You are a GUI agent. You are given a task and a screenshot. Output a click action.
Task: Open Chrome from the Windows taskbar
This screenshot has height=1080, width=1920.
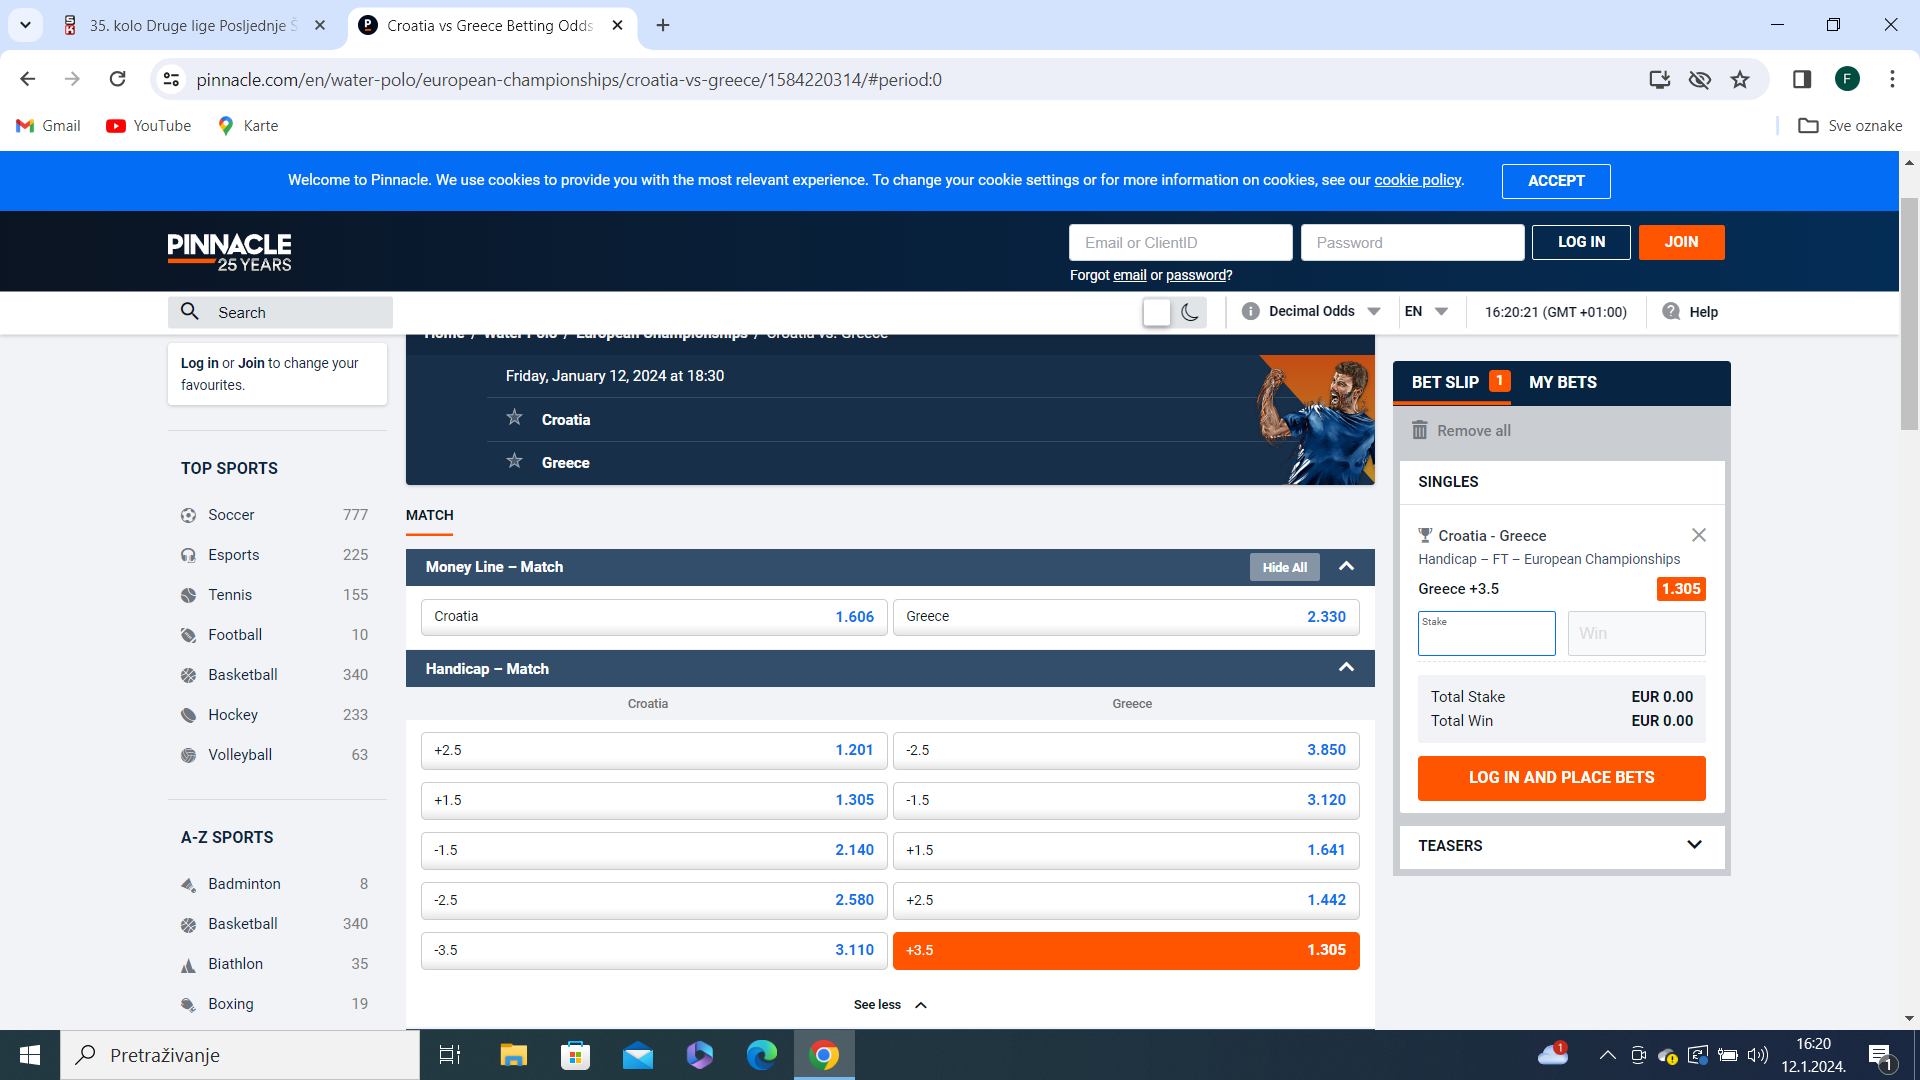(824, 1055)
